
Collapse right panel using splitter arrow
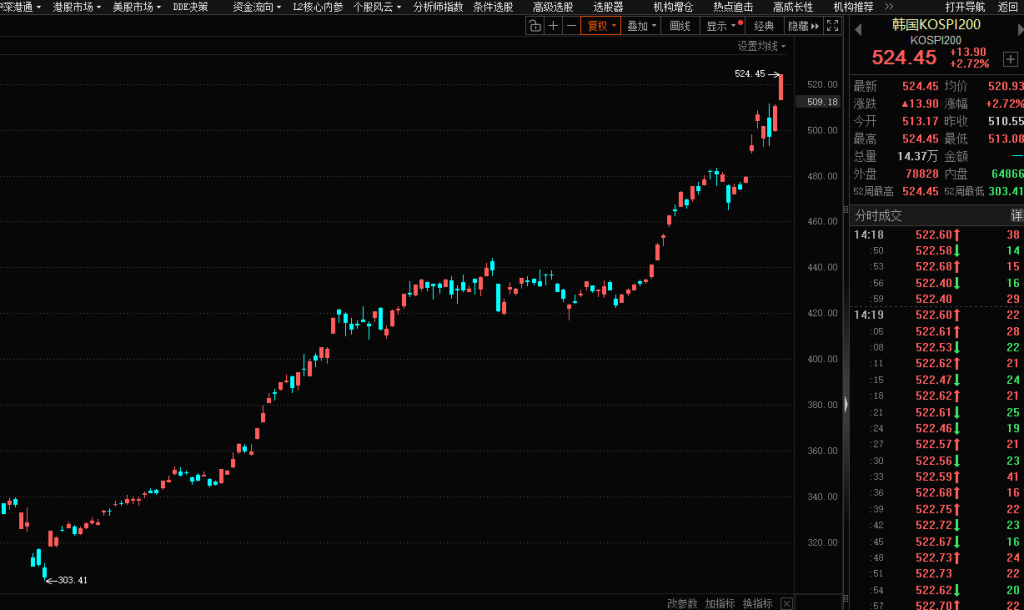coord(846,404)
